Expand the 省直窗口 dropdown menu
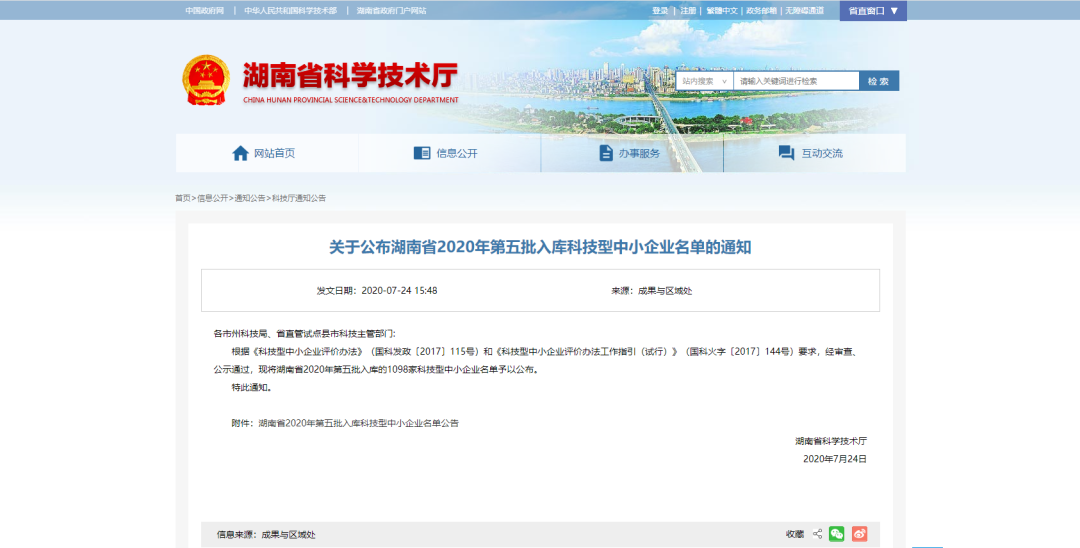This screenshot has width=1080, height=548. 873,11
